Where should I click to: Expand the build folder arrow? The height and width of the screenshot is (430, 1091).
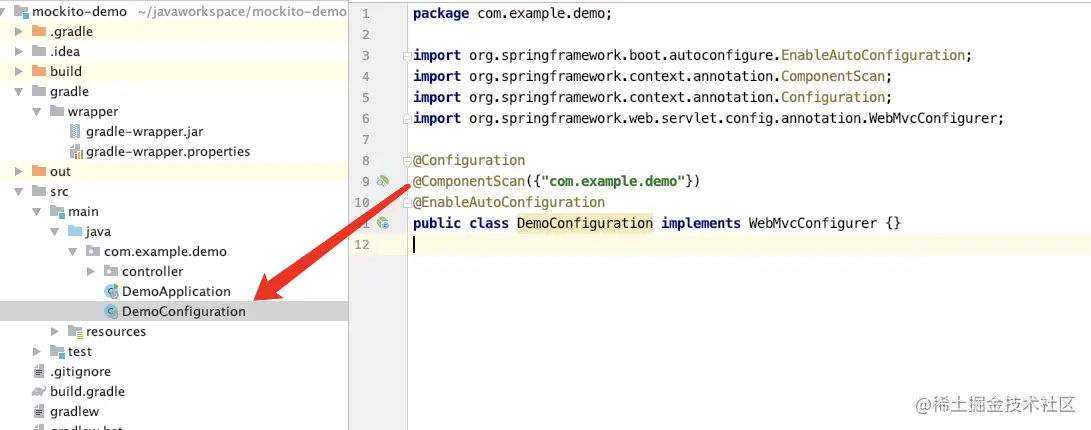[x=19, y=72]
